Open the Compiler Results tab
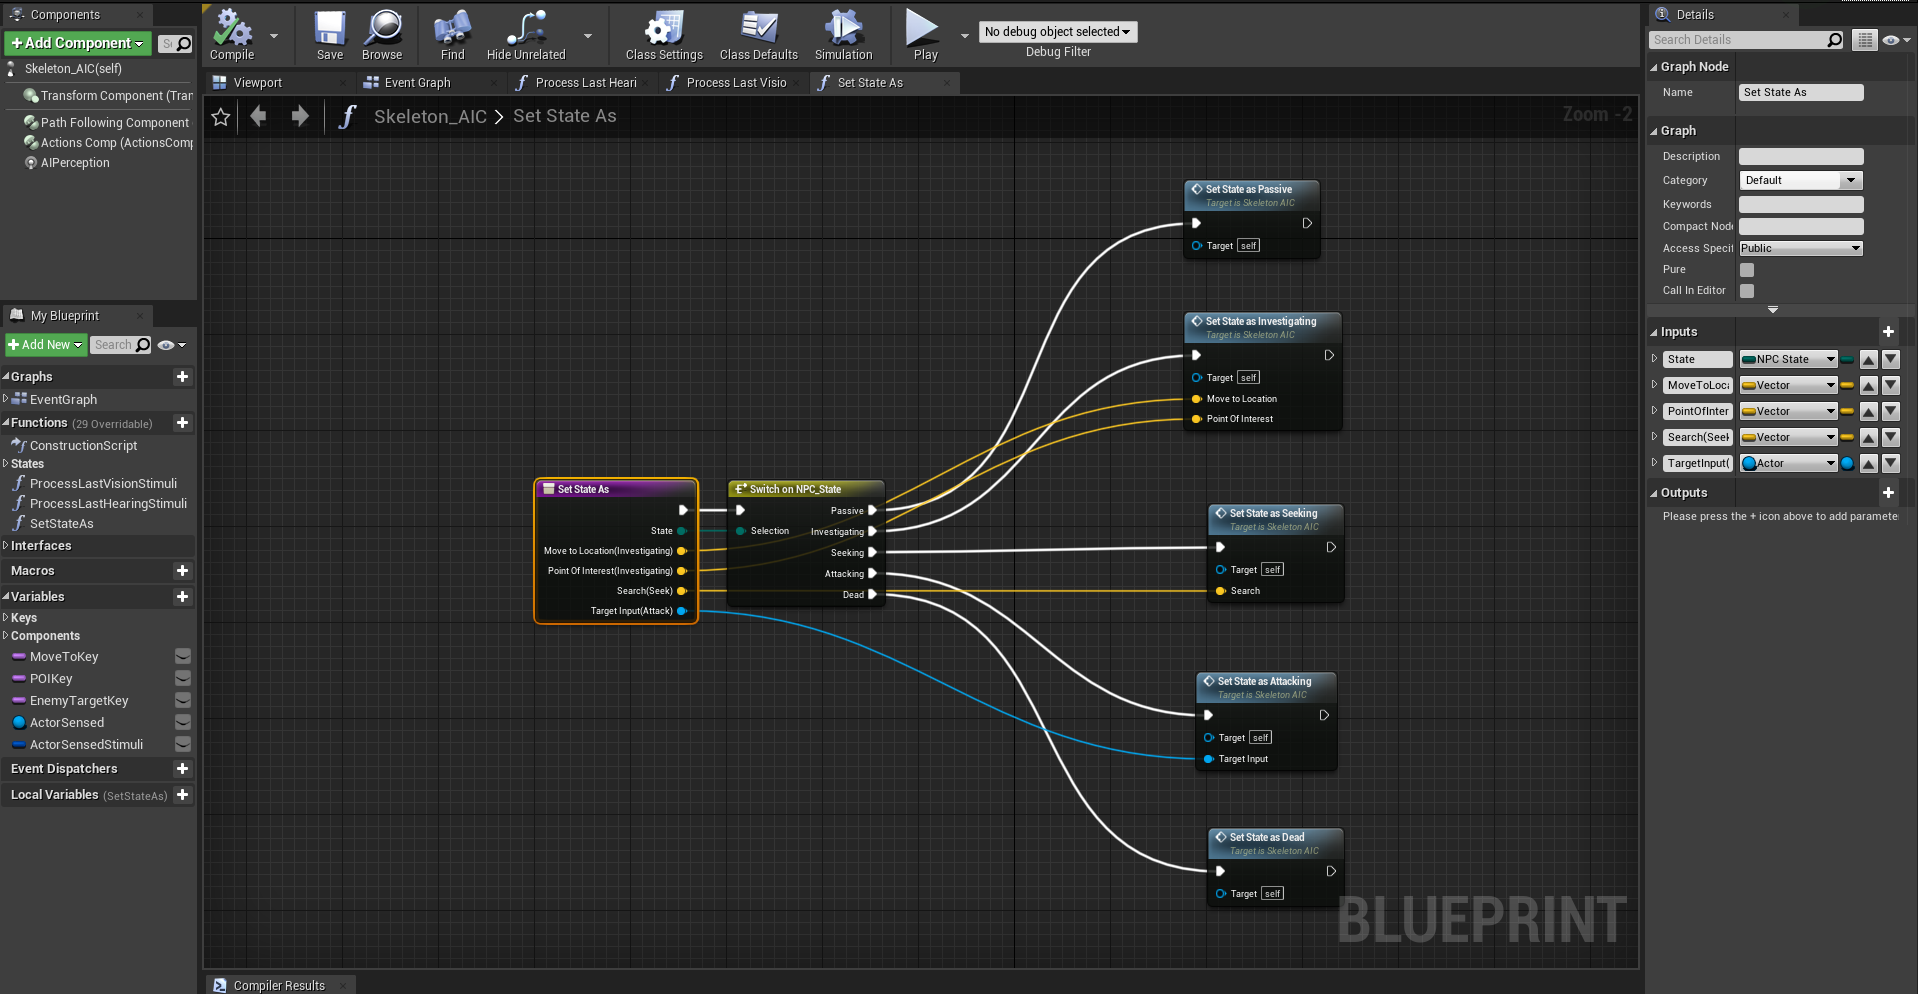 pyautogui.click(x=279, y=985)
